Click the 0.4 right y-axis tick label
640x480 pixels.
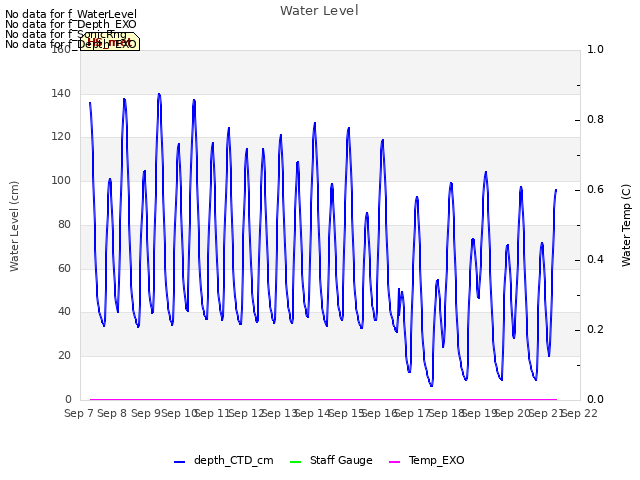click(x=595, y=260)
